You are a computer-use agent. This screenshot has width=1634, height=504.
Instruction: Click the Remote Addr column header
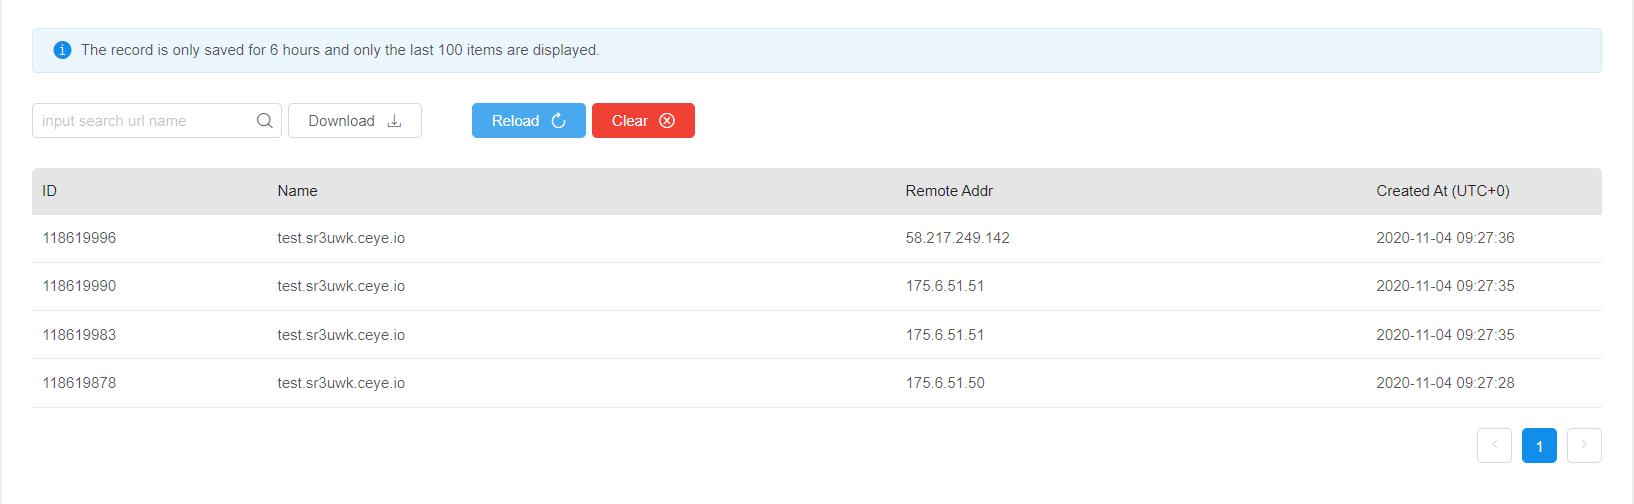(949, 191)
